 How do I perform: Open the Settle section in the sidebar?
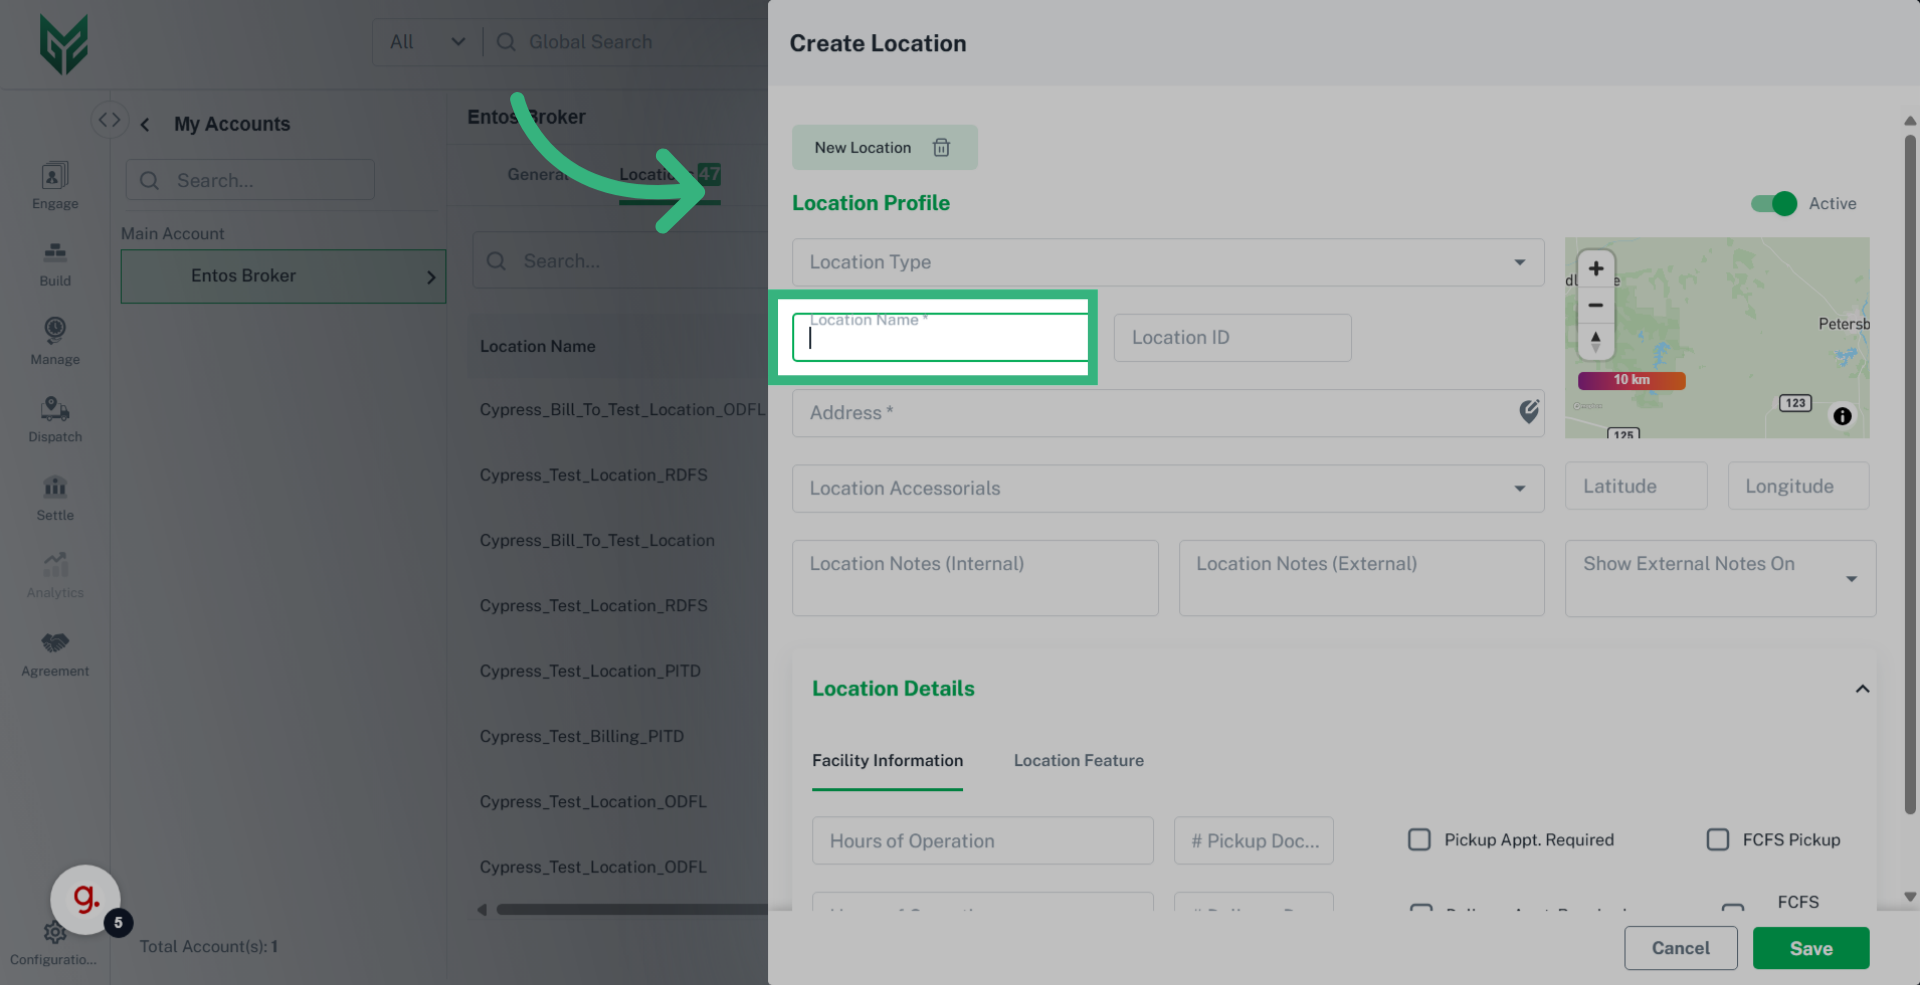pyautogui.click(x=54, y=496)
